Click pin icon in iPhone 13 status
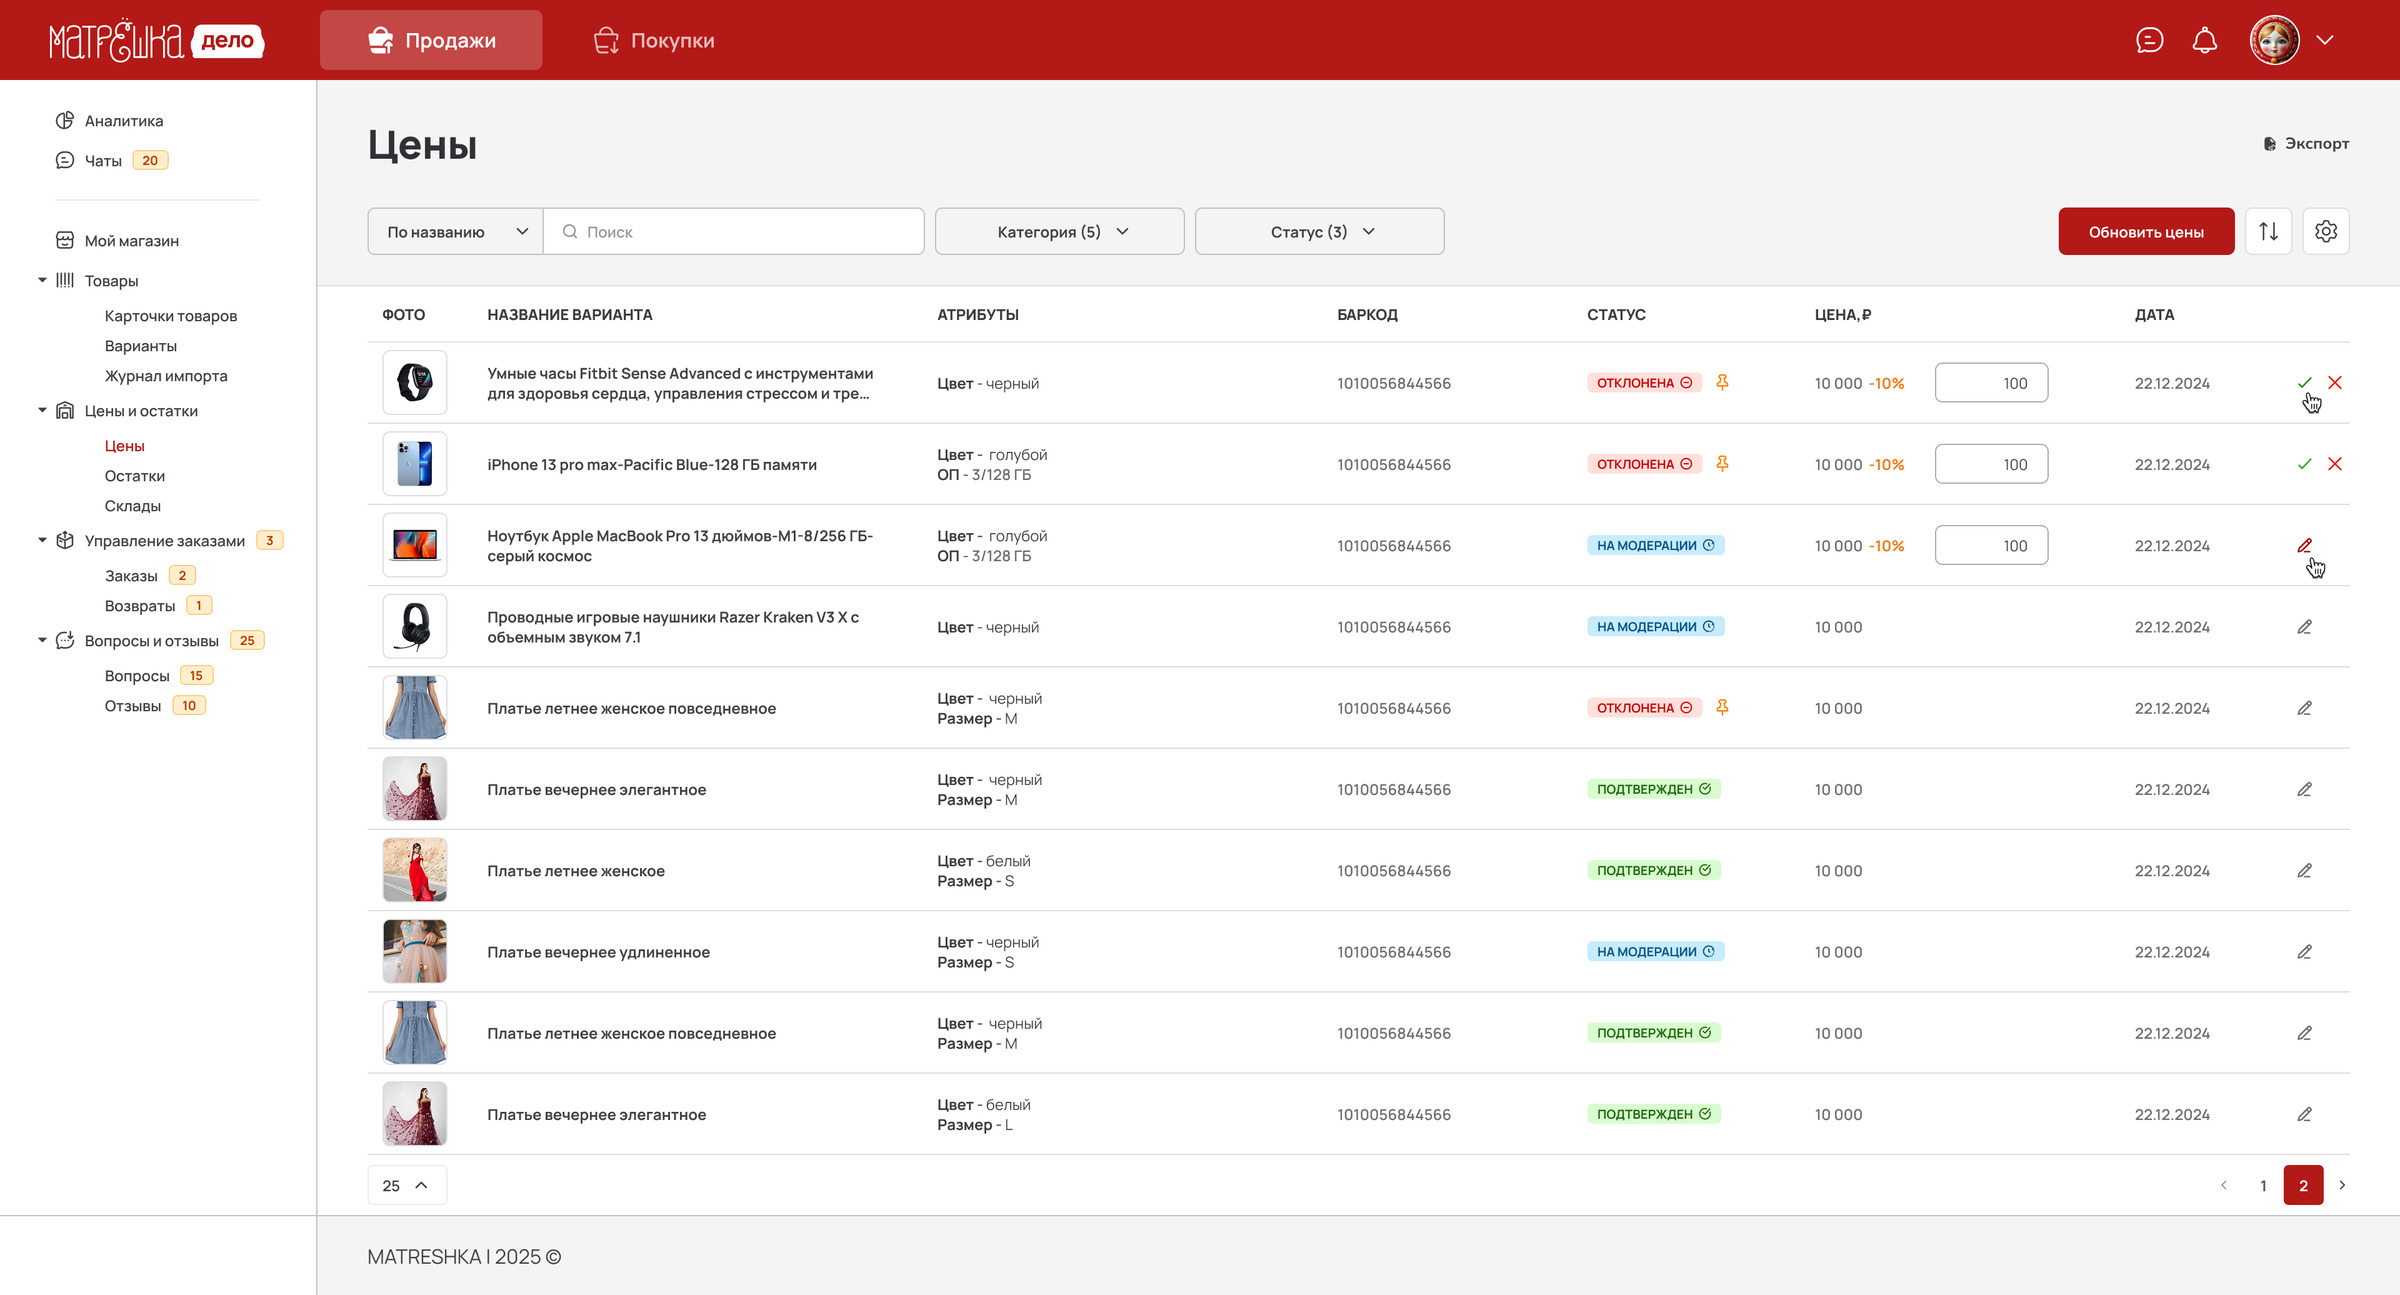The image size is (2400, 1295). click(1722, 464)
